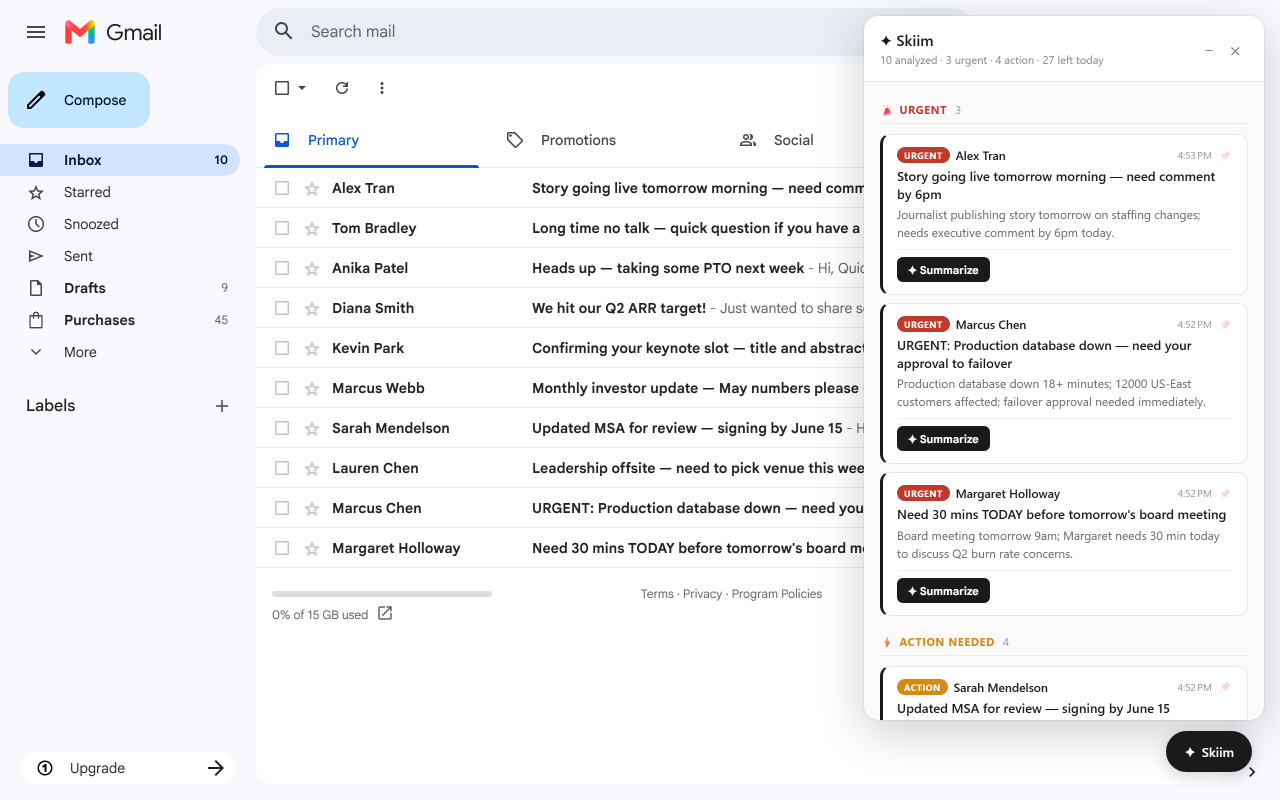Open the main menu hamburger icon
The height and width of the screenshot is (800, 1280).
click(36, 32)
